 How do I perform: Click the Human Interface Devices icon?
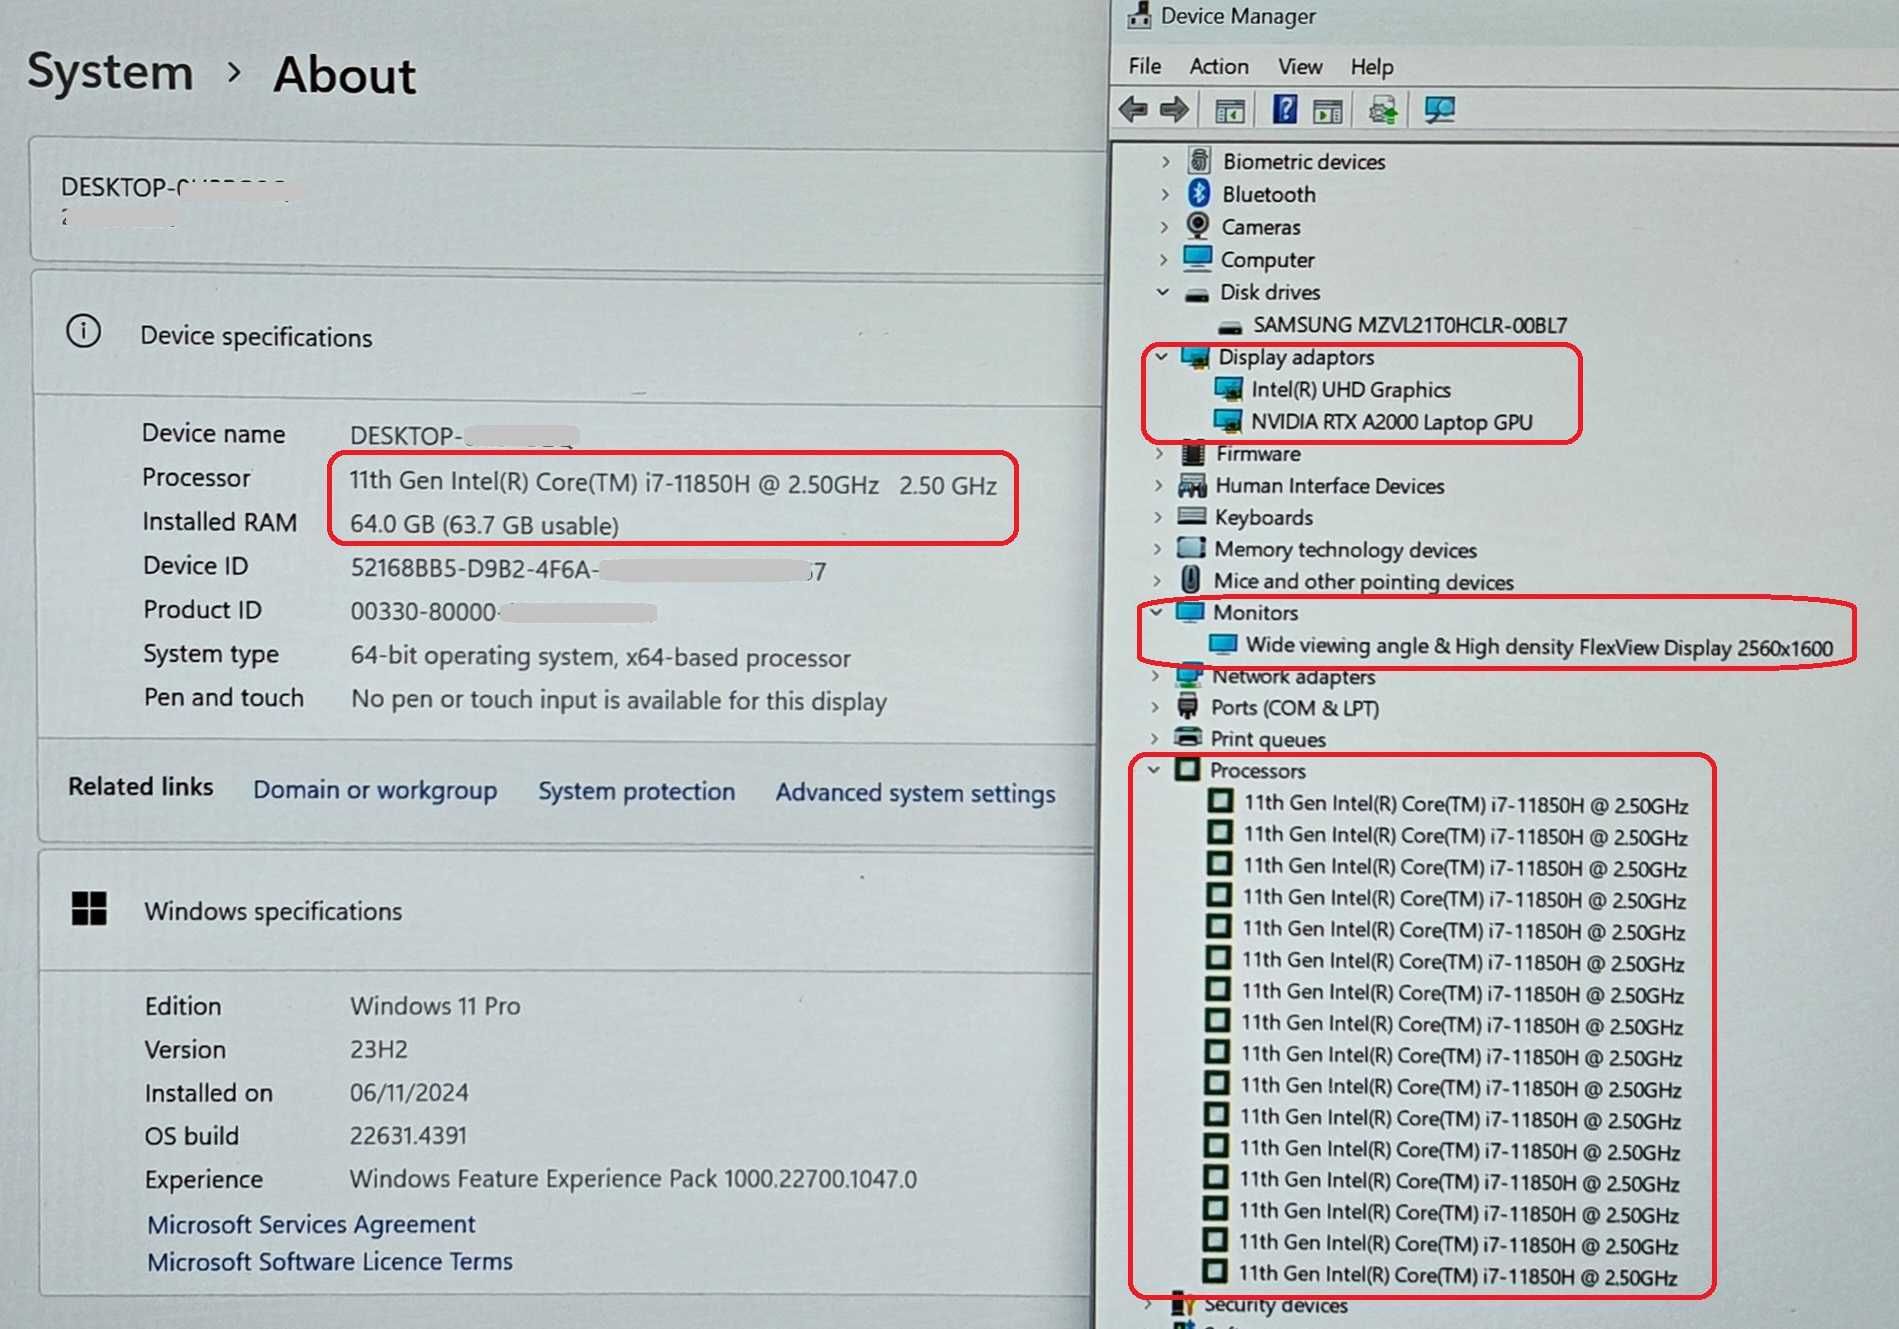1192,485
